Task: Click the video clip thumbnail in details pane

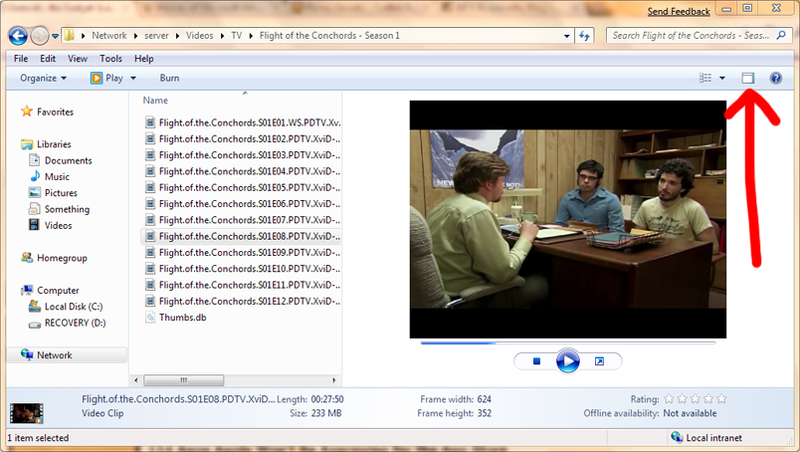Action: 27,413
